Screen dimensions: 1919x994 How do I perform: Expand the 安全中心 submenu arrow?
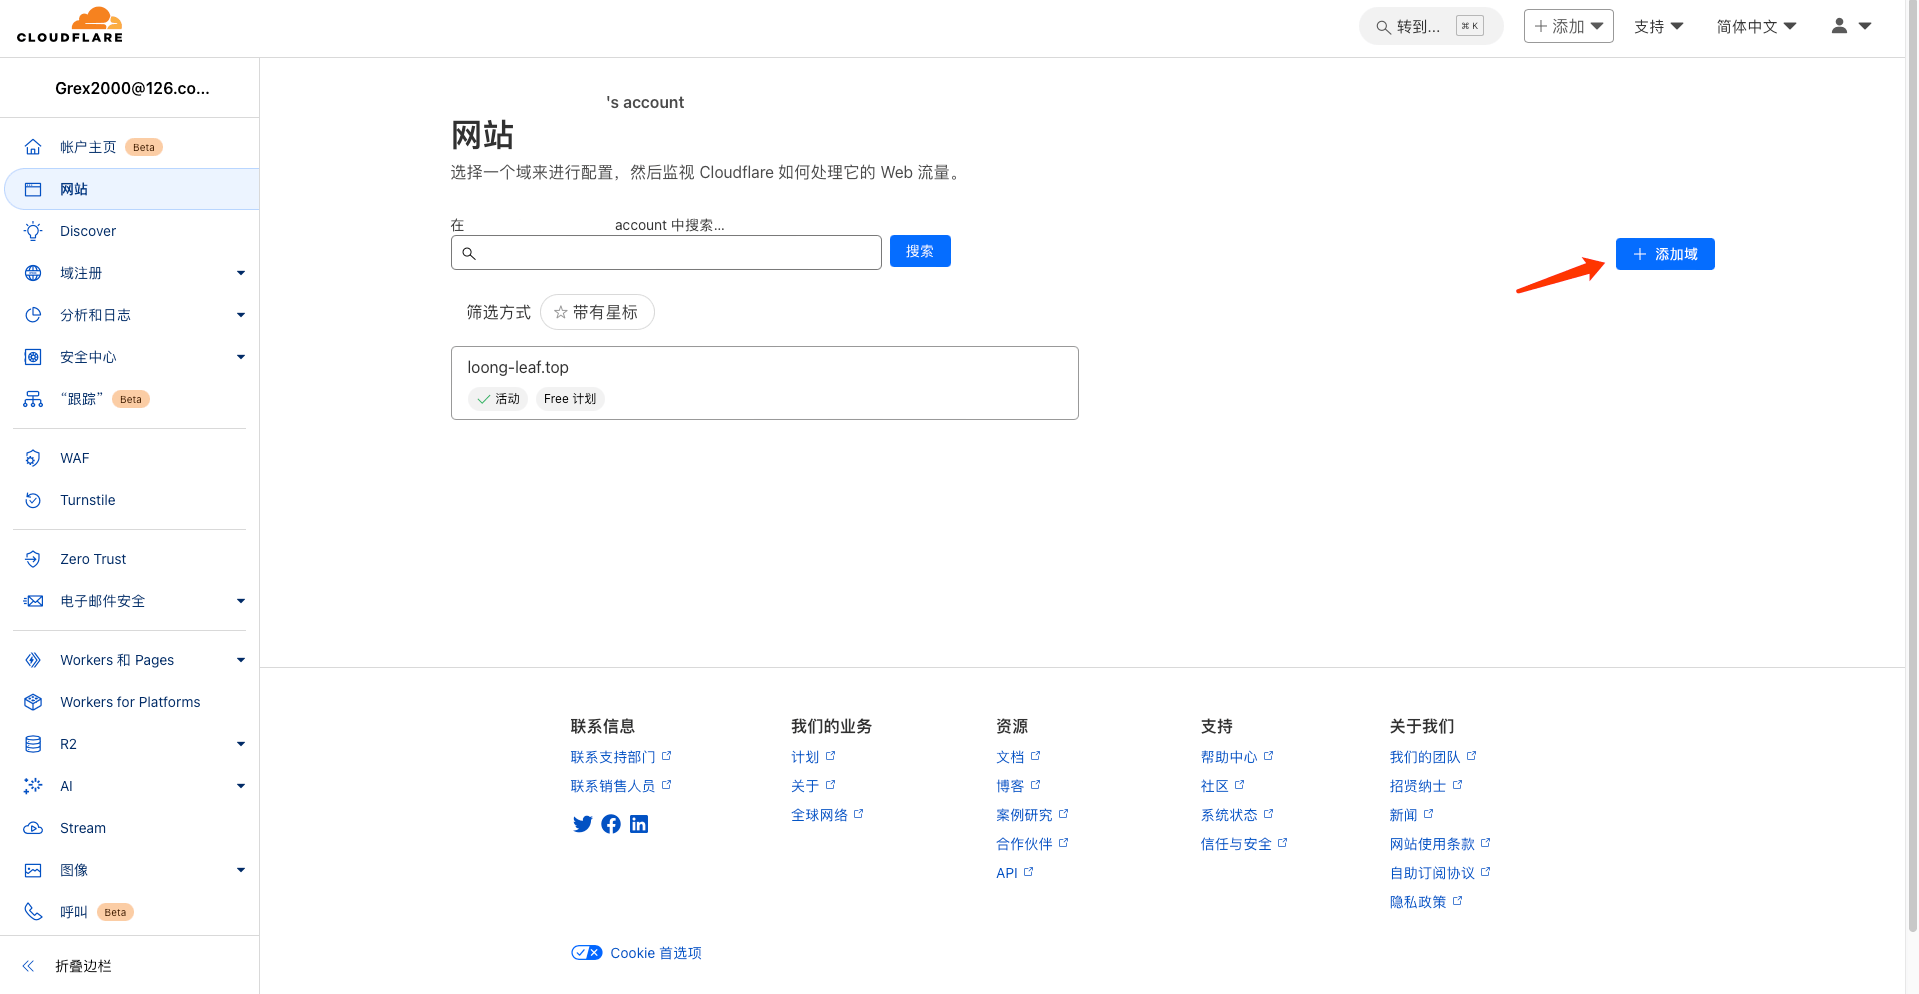click(241, 357)
